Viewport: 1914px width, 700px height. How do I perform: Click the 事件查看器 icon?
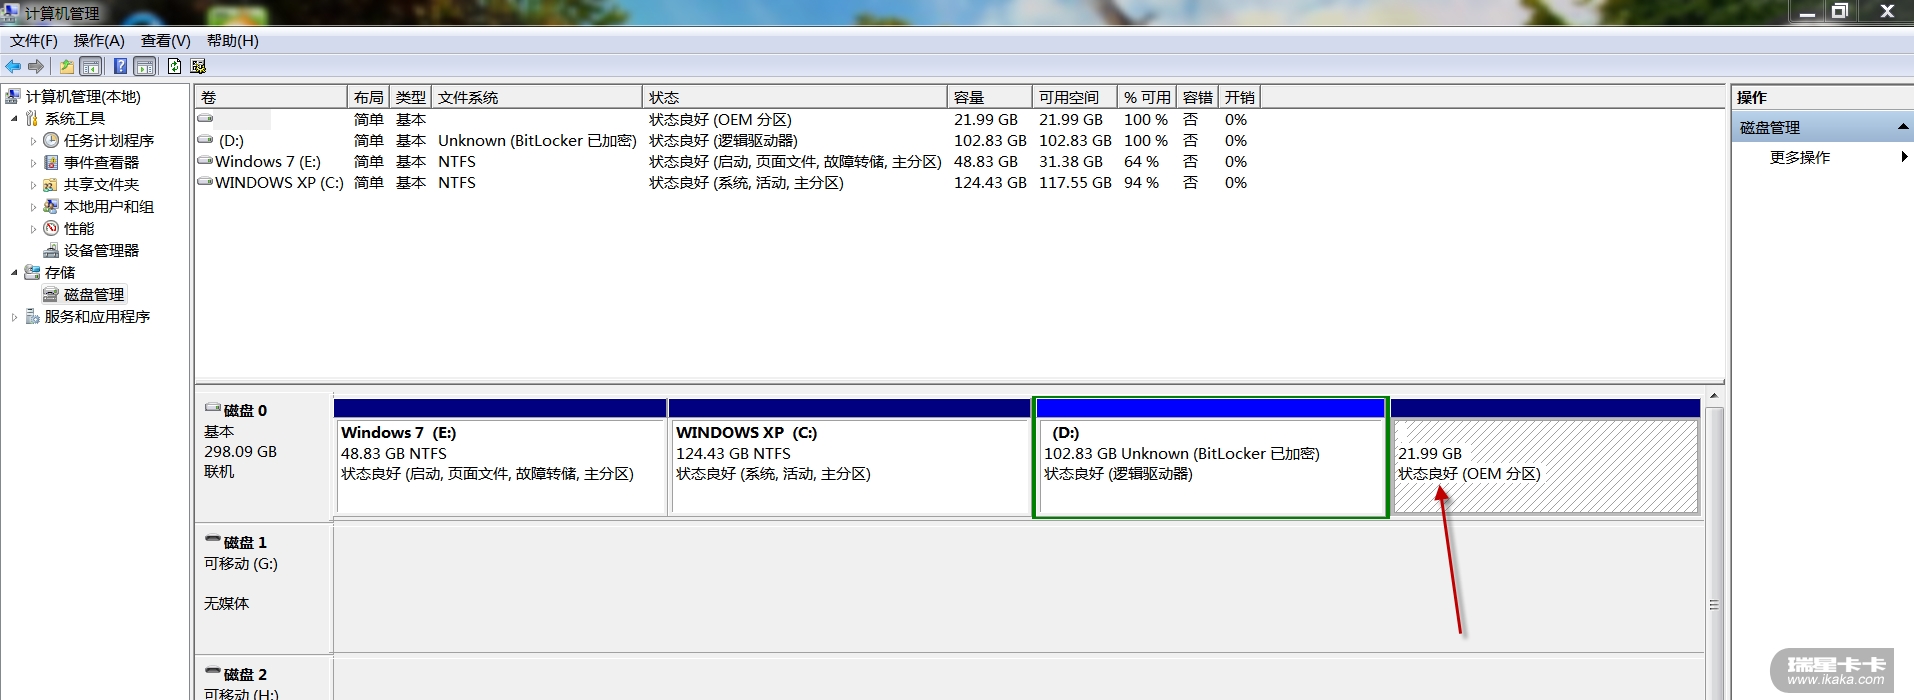51,162
